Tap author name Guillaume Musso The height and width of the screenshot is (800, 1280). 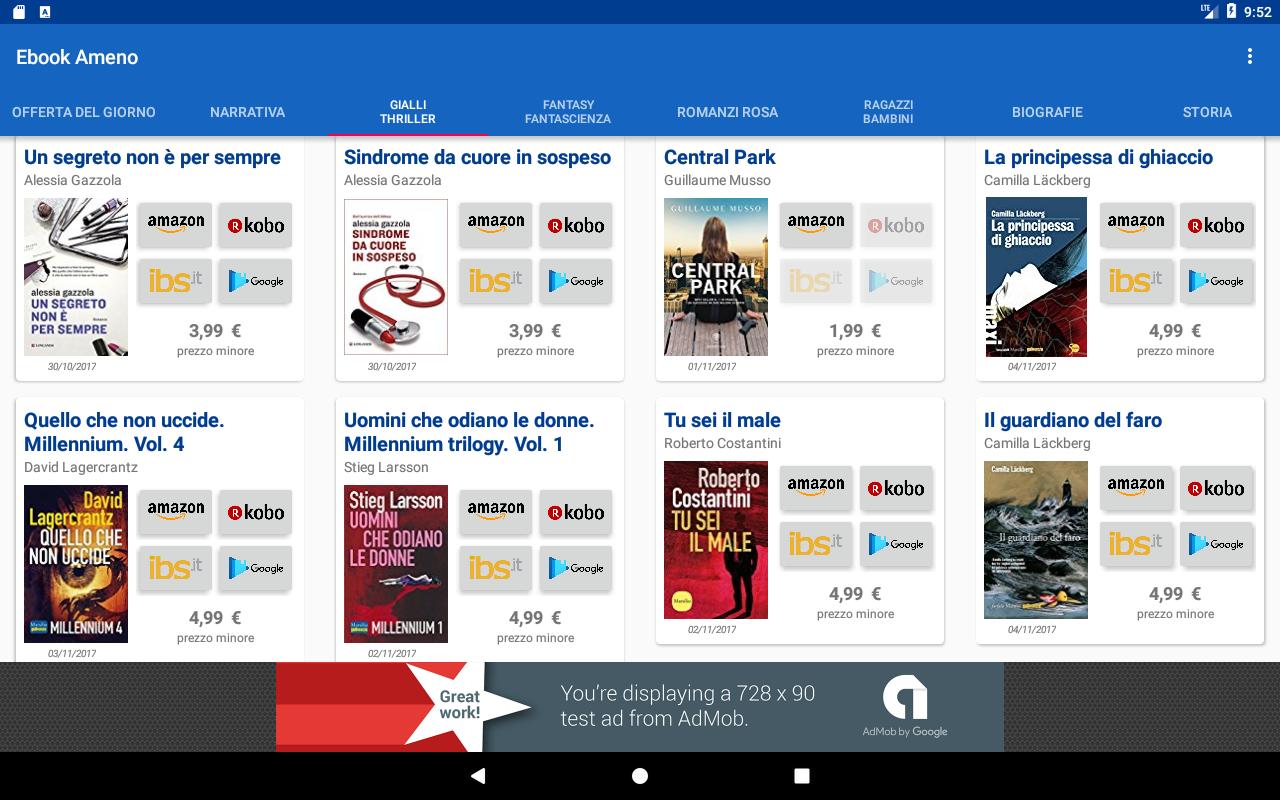point(717,180)
